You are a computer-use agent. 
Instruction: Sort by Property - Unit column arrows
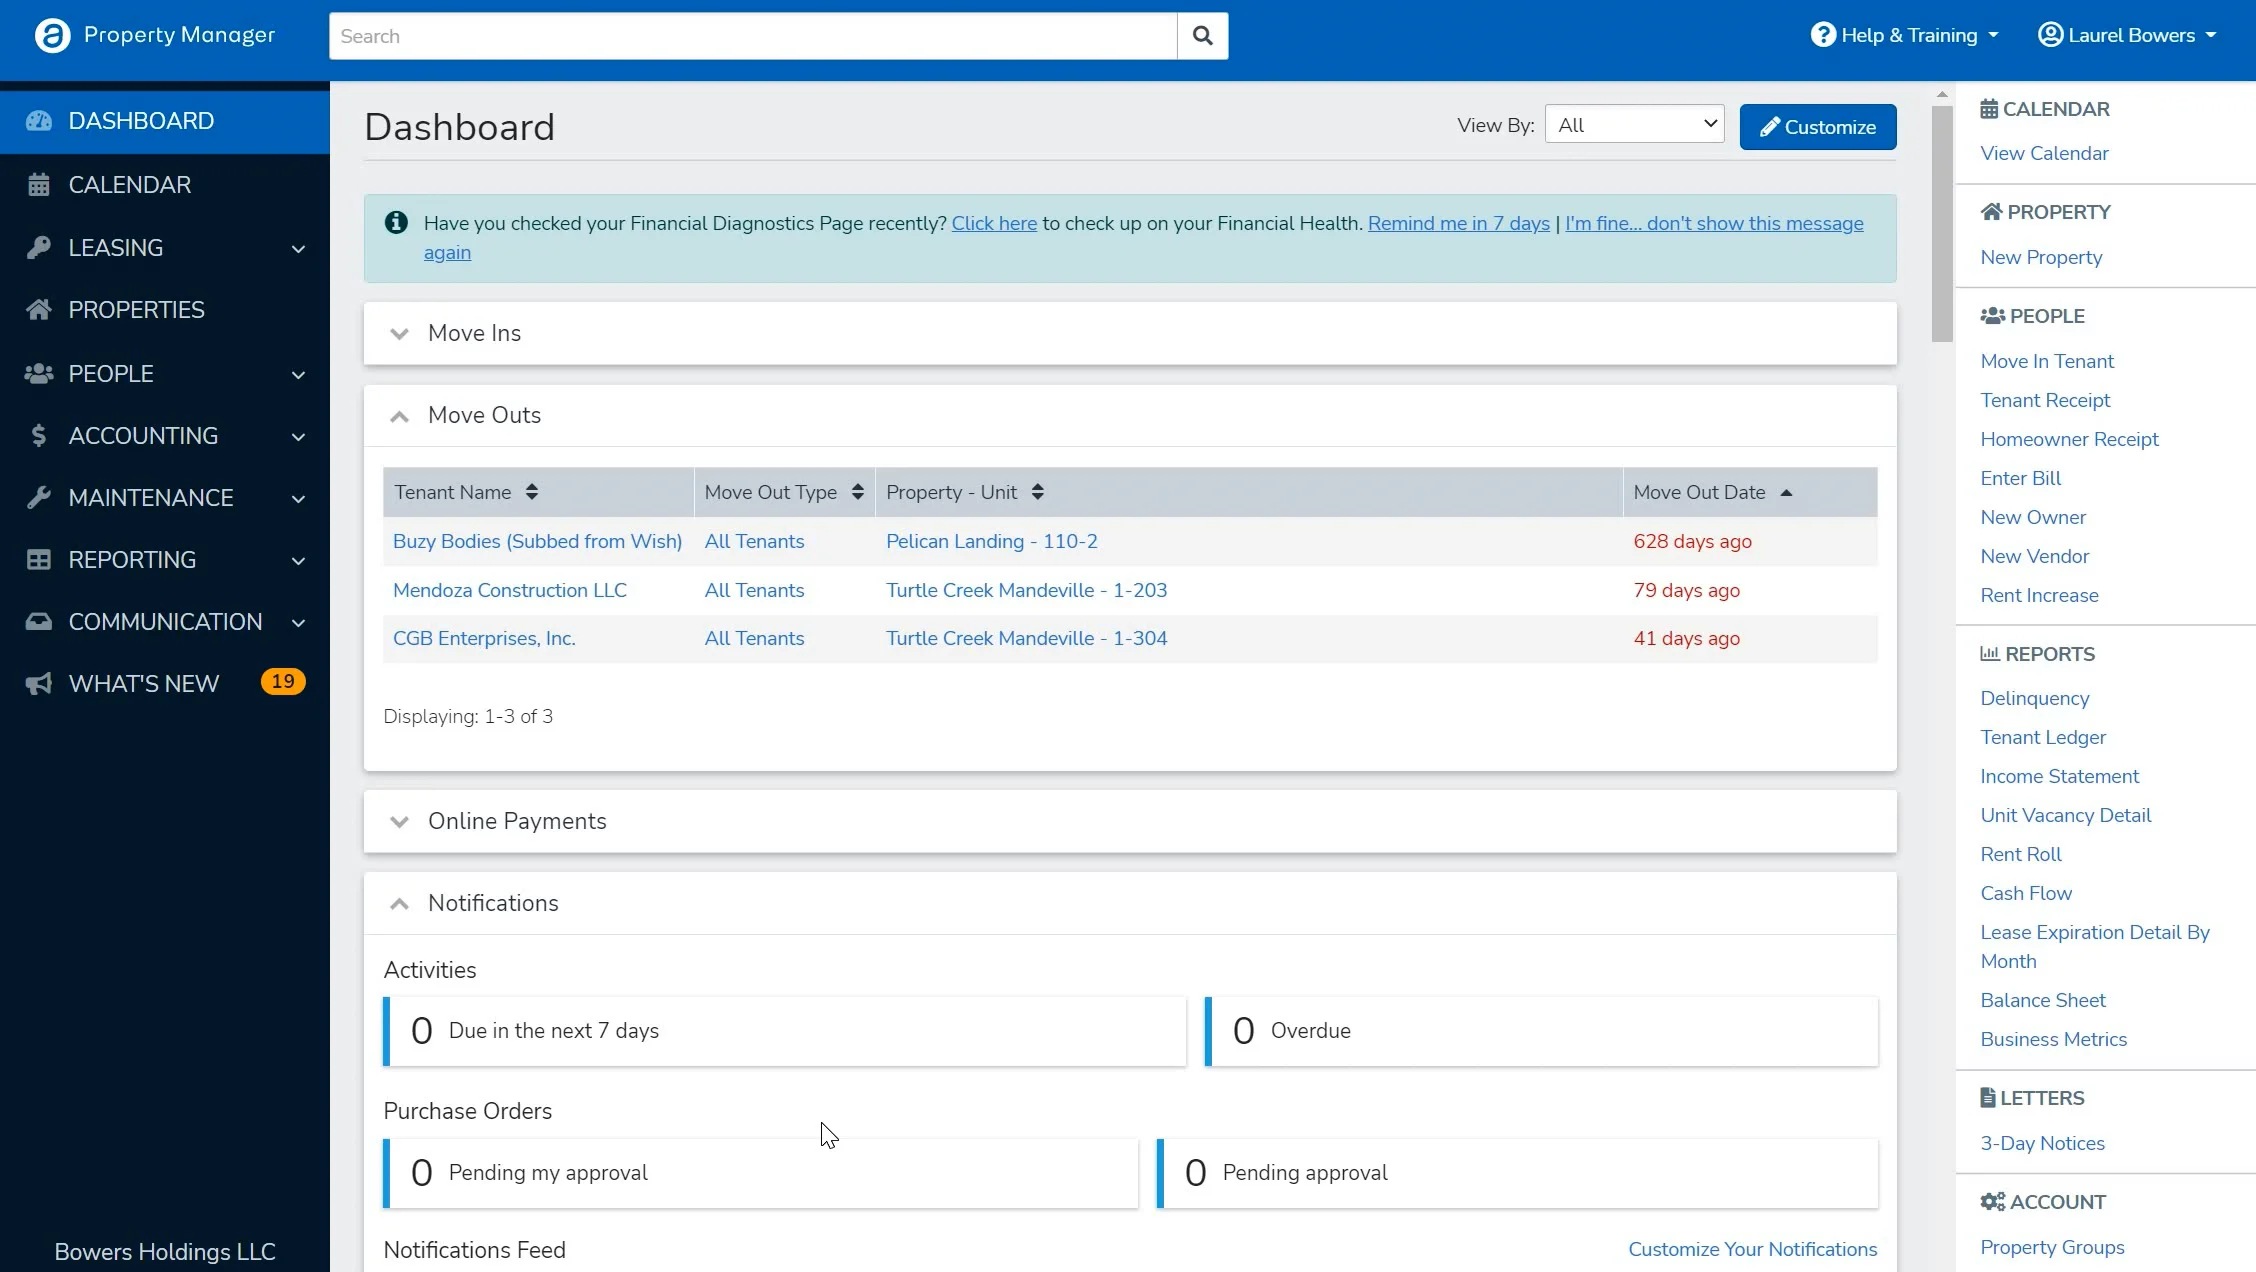[1037, 492]
